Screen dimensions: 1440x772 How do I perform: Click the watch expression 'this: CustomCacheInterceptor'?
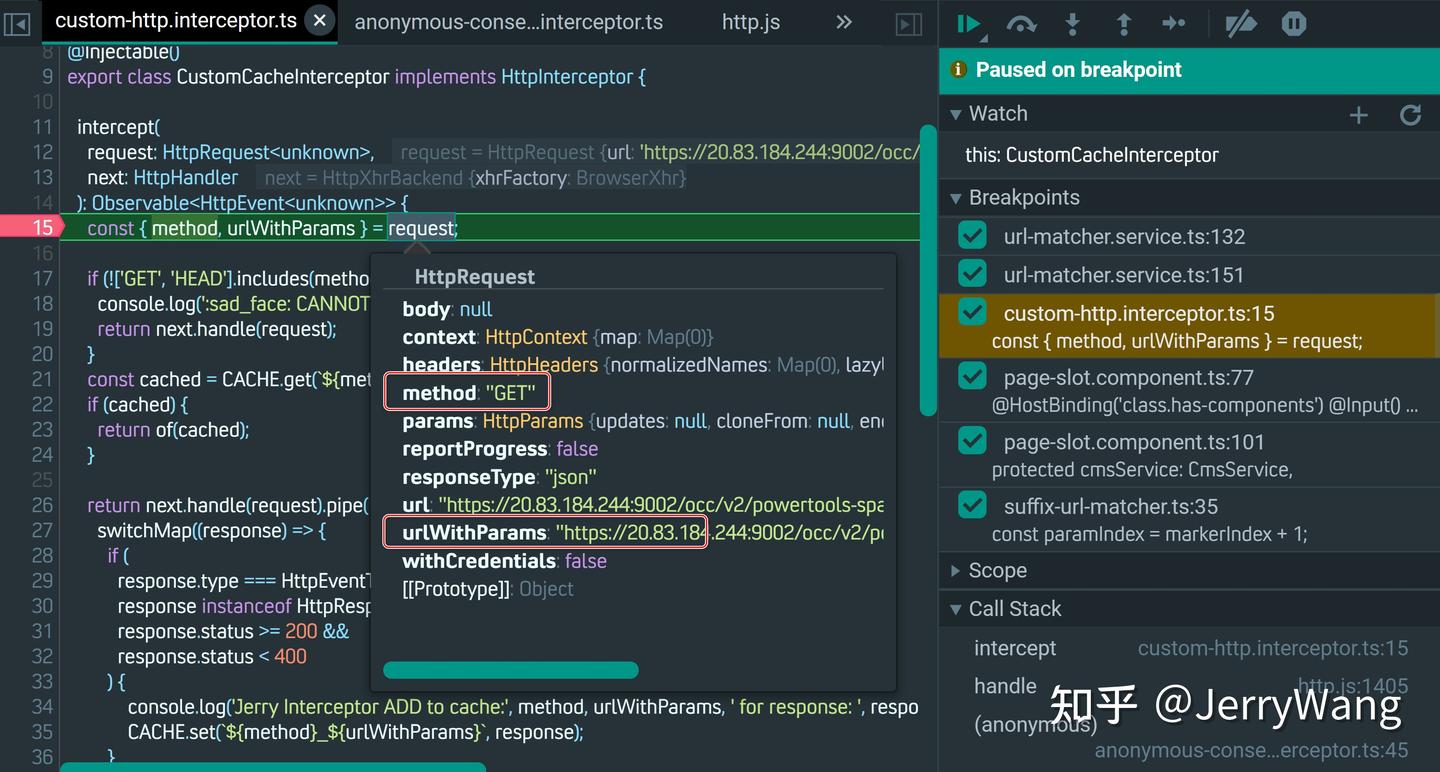pyautogui.click(x=1092, y=155)
